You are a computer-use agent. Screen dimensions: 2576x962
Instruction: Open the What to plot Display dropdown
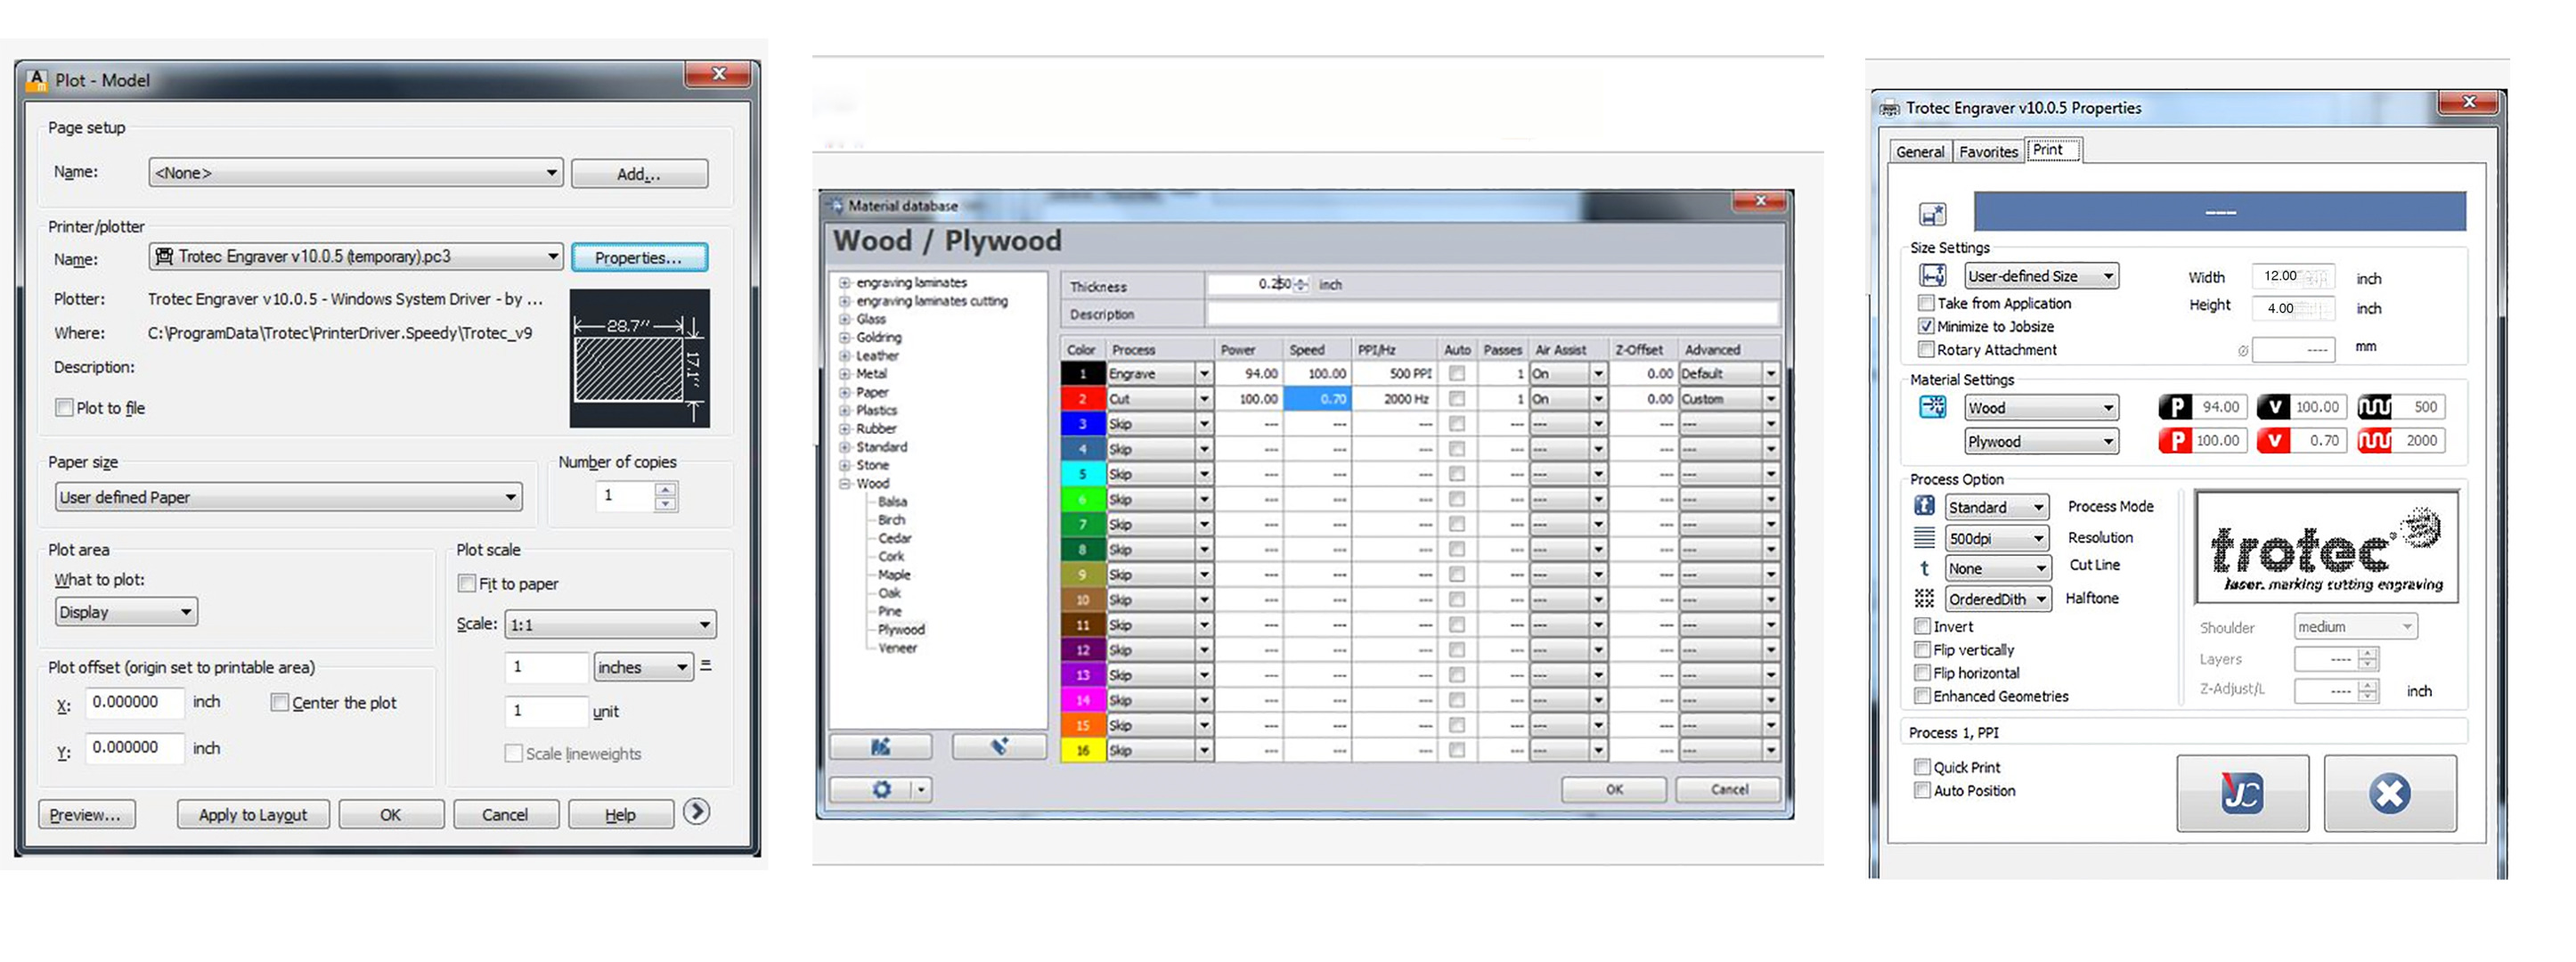click(x=126, y=611)
